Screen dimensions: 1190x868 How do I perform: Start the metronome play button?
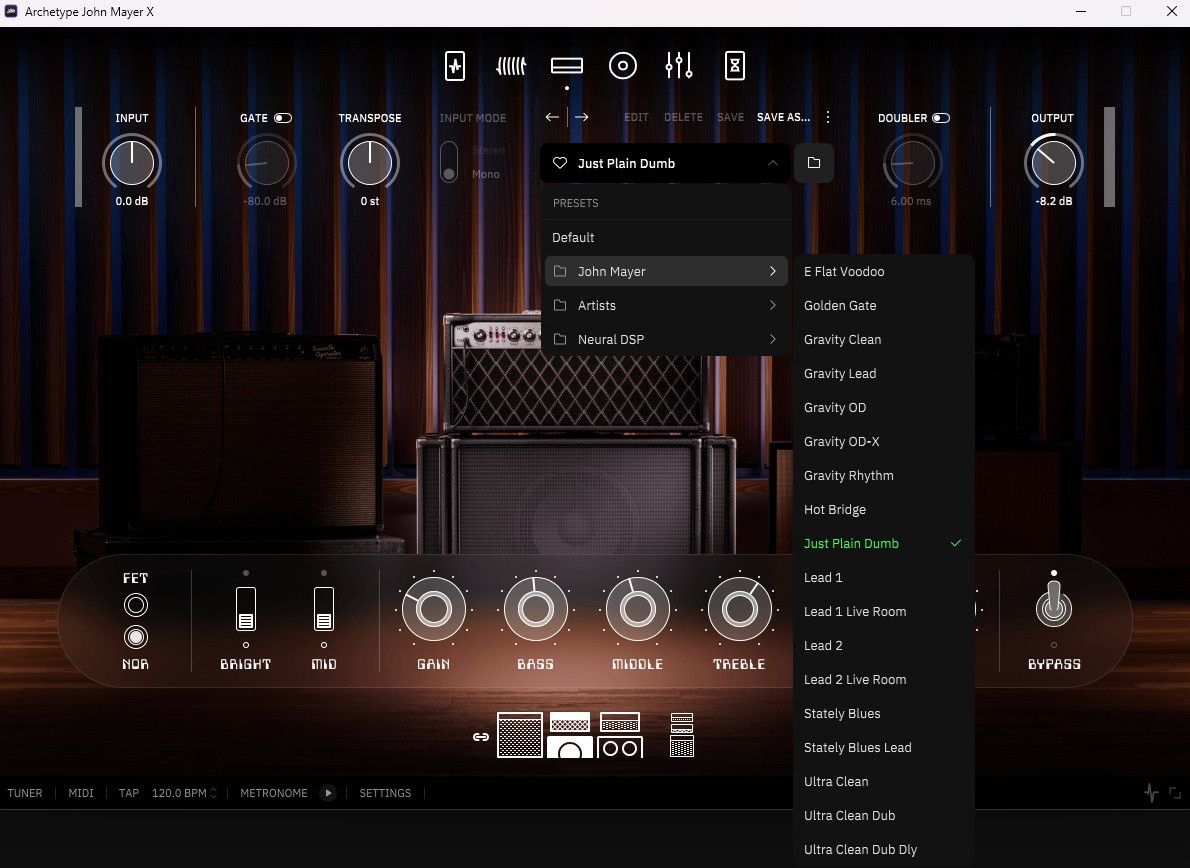pos(328,793)
